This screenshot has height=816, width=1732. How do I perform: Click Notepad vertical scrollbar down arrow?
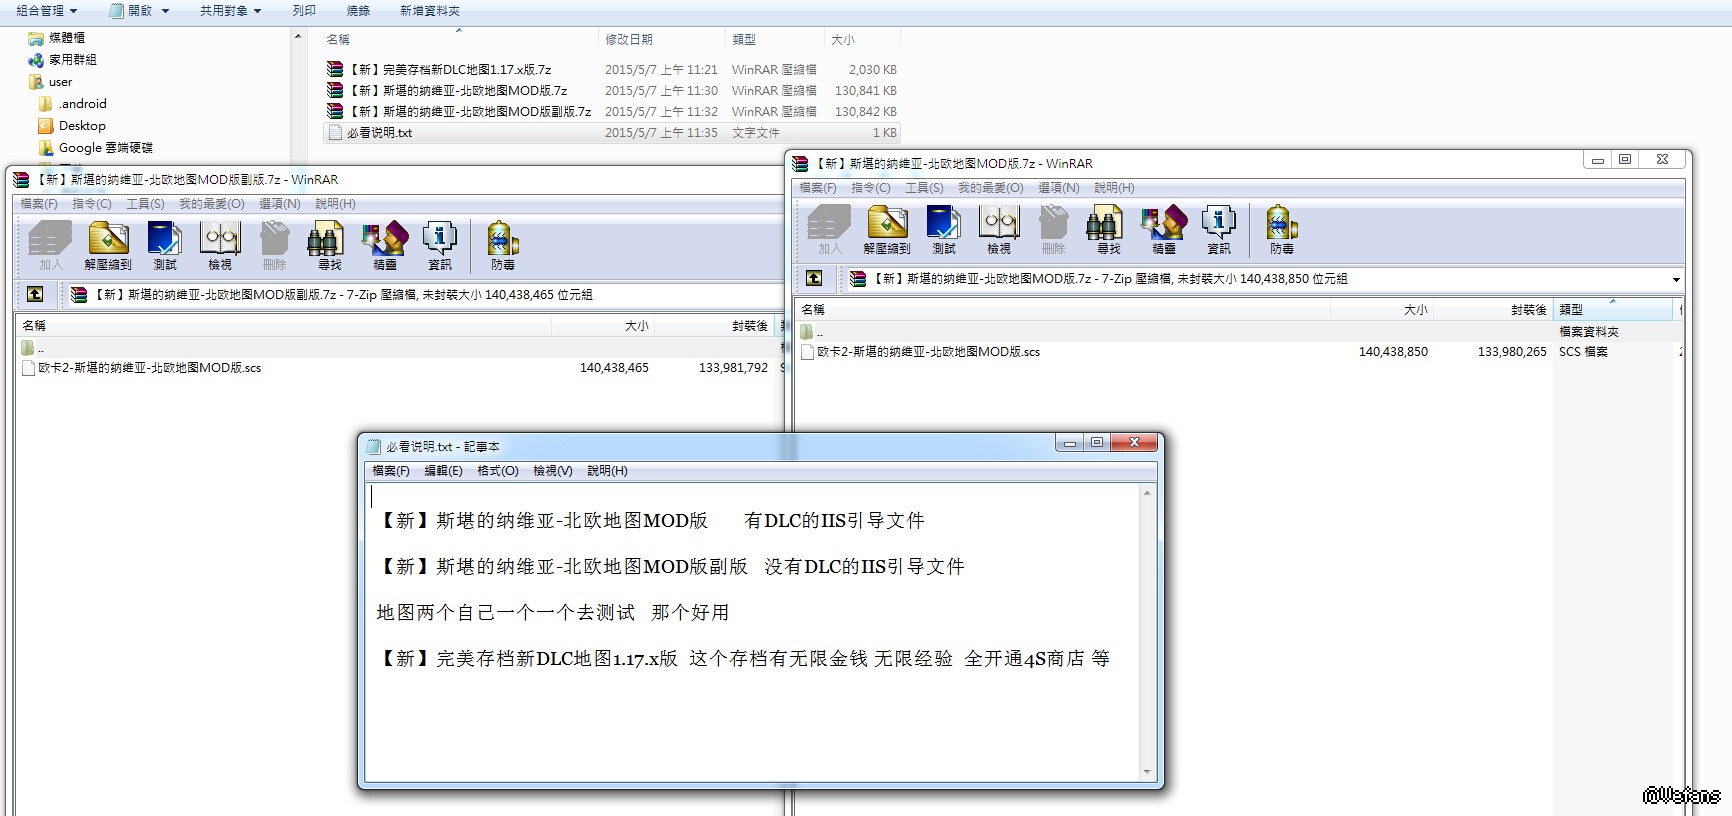tap(1147, 772)
